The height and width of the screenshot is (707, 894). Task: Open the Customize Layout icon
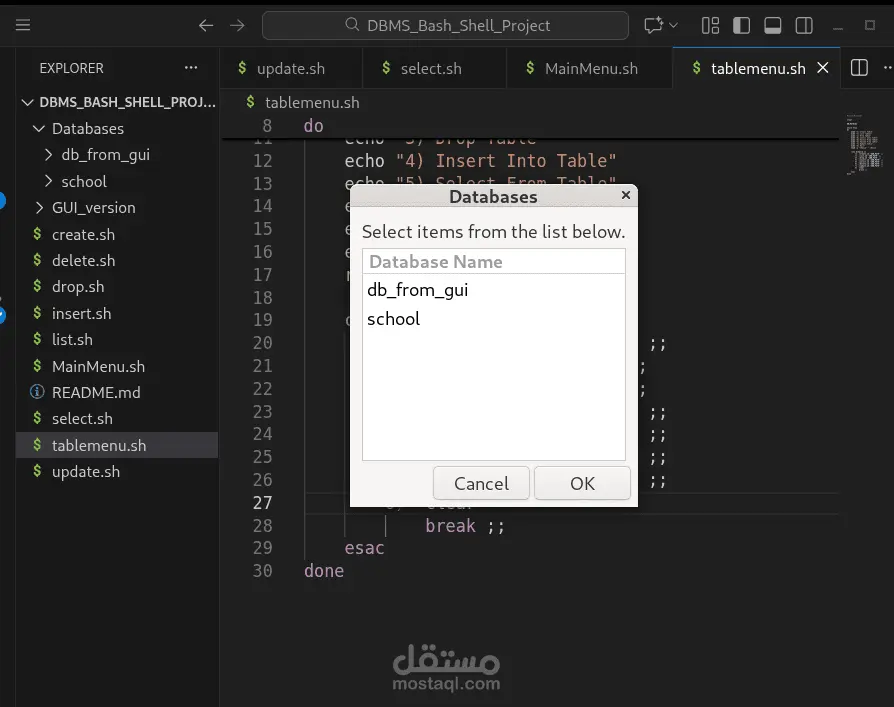point(710,25)
